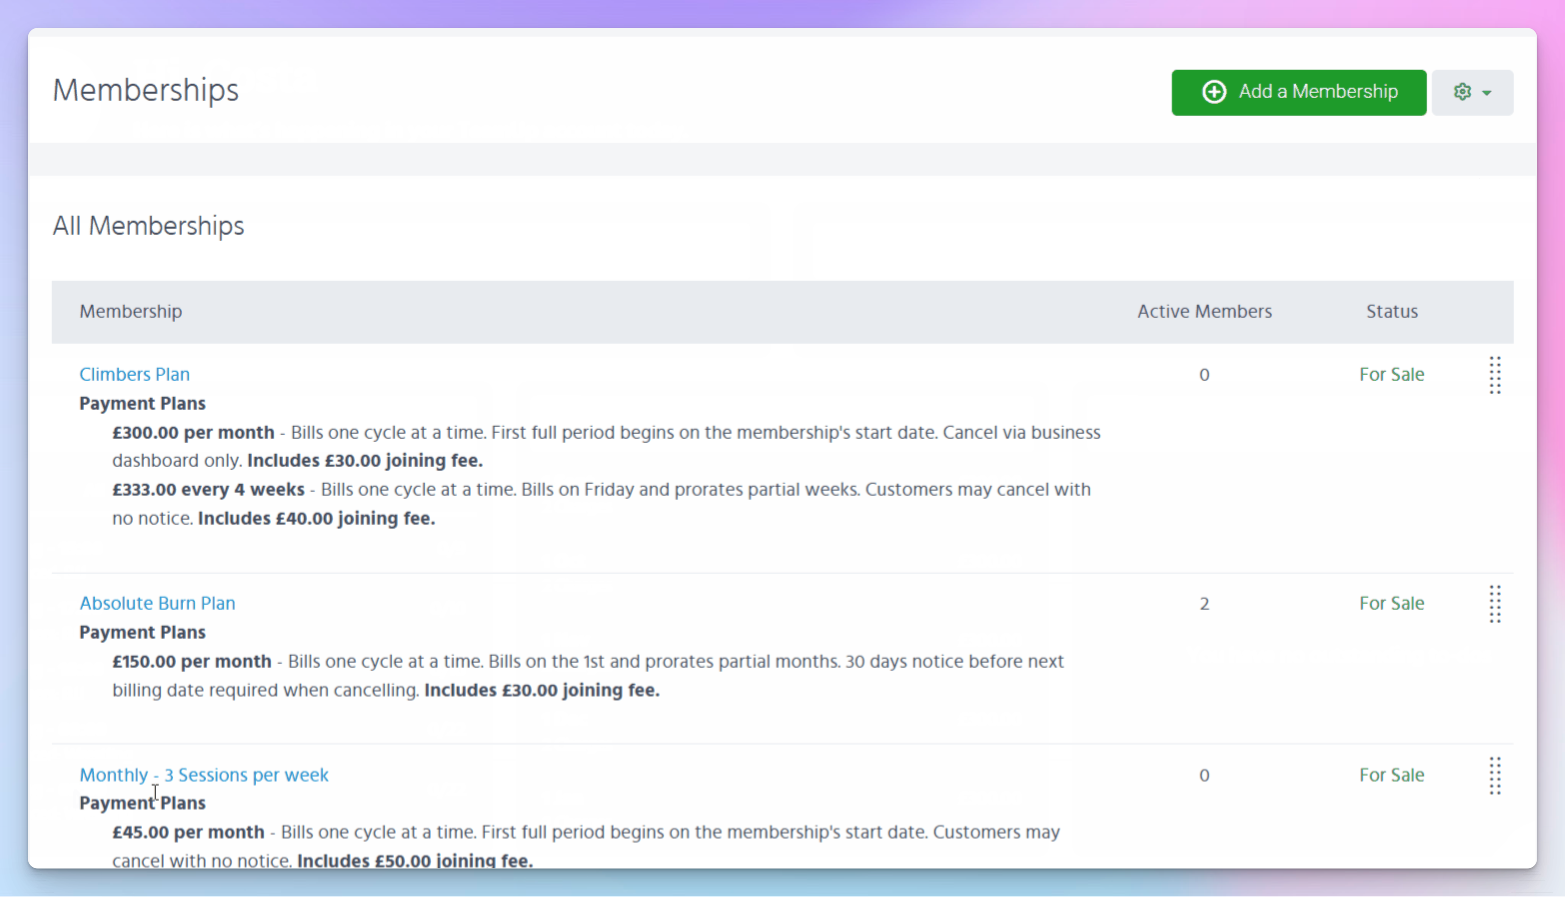Click the Active Members column header
This screenshot has height=897, width=1566.
point(1204,311)
